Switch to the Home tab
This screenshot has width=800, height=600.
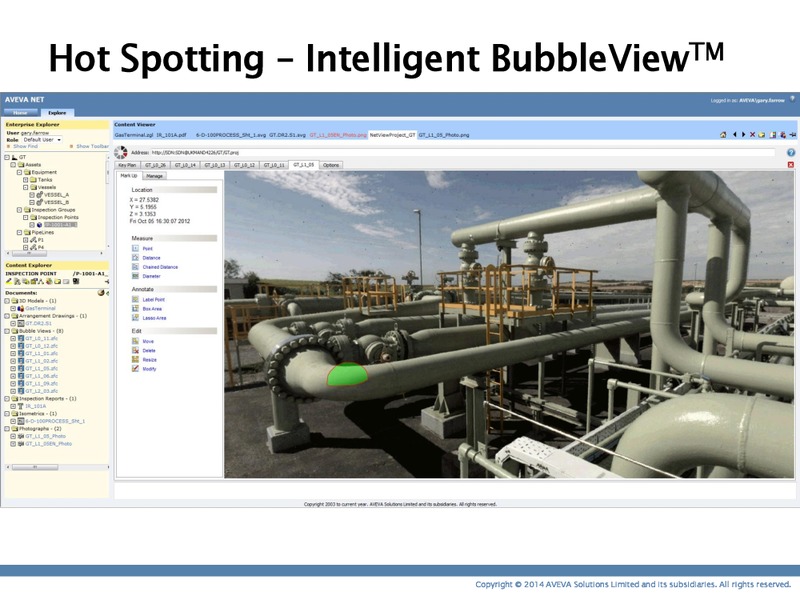pos(20,112)
